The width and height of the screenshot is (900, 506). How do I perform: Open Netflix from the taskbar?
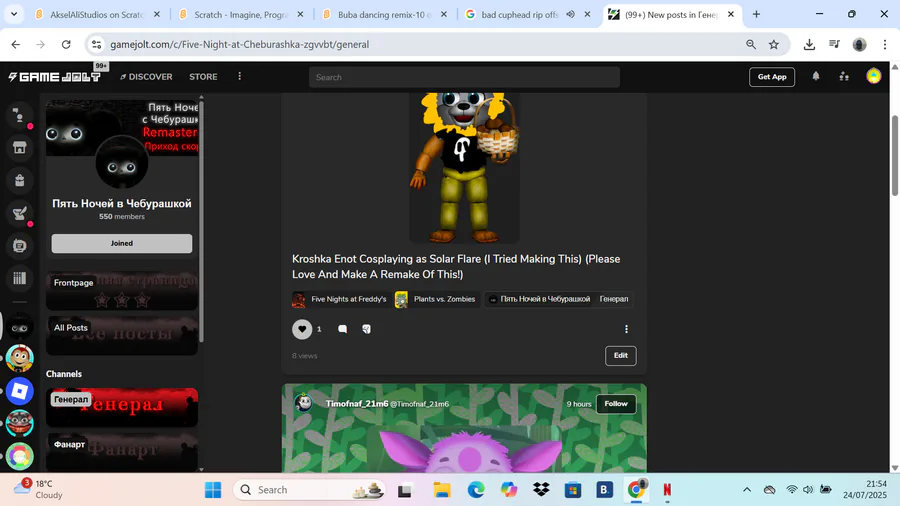click(x=667, y=489)
